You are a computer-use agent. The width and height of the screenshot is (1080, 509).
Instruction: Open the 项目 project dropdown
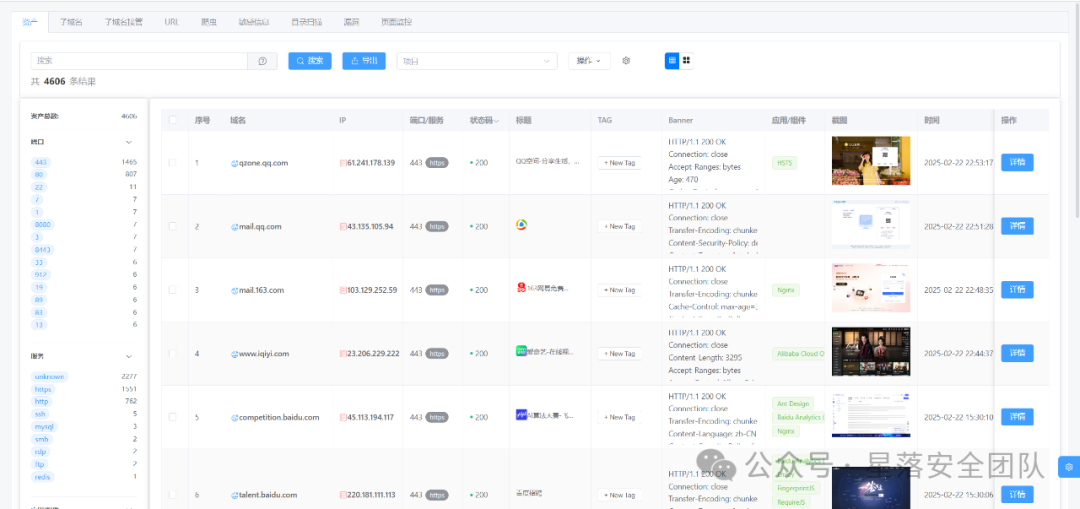click(x=477, y=61)
